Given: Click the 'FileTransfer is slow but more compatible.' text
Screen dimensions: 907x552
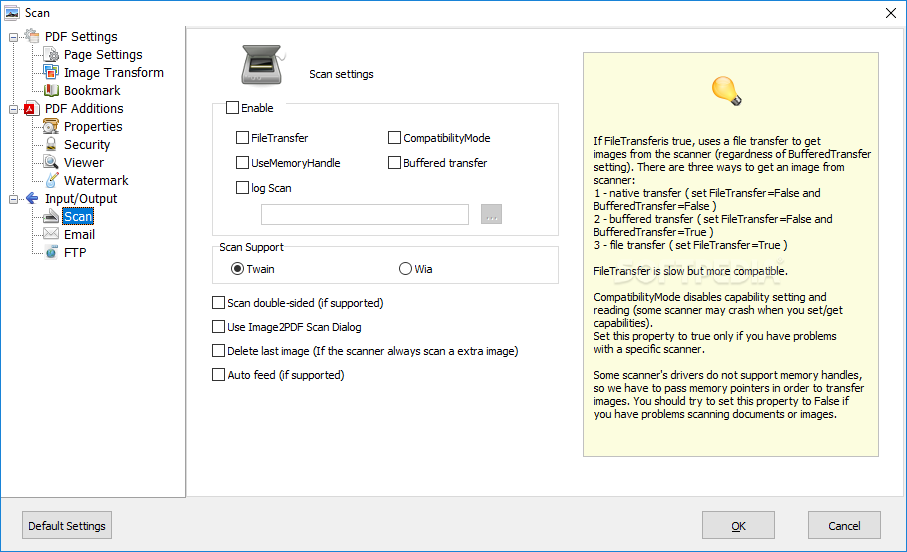Looking at the screenshot, I should (x=690, y=271).
